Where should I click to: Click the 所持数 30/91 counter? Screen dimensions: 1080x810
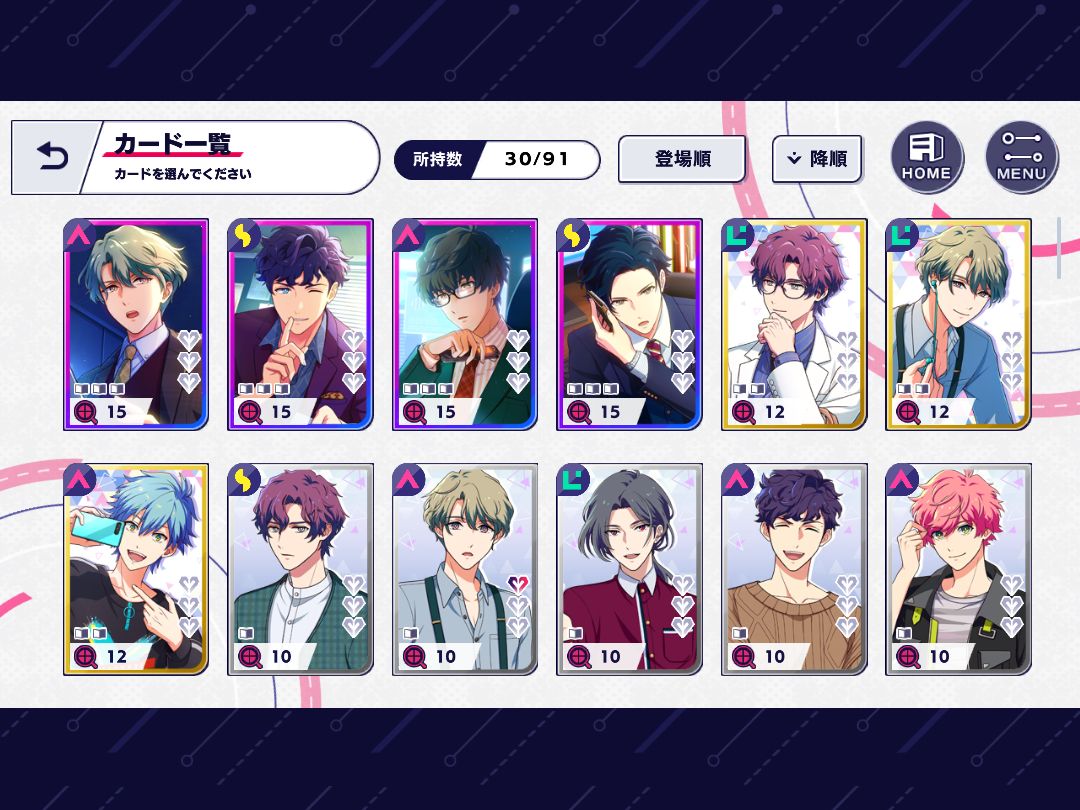[497, 159]
